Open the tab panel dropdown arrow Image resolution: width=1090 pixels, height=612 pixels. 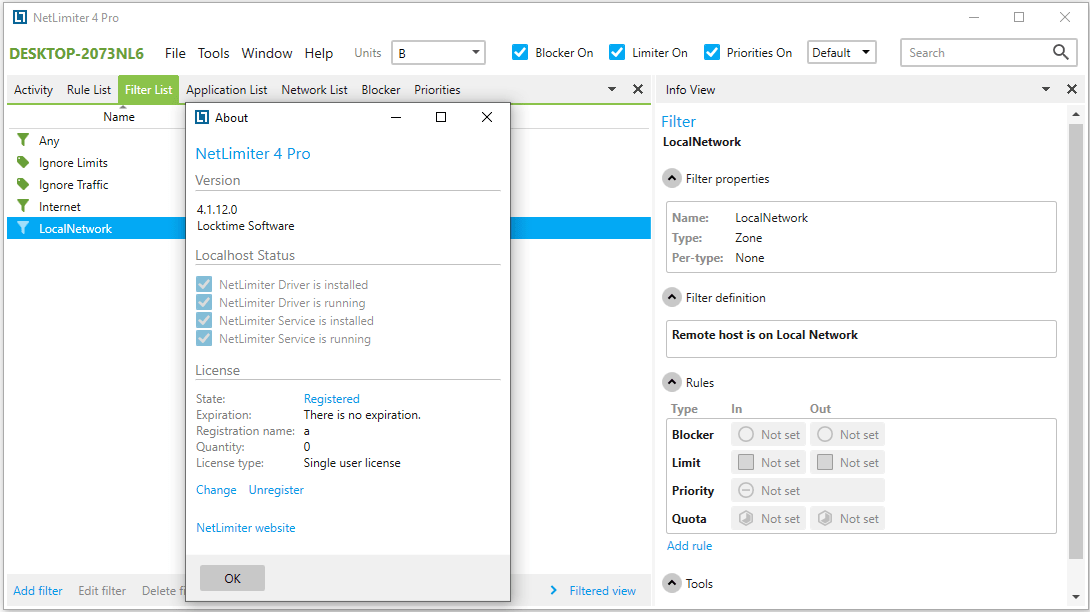[612, 89]
